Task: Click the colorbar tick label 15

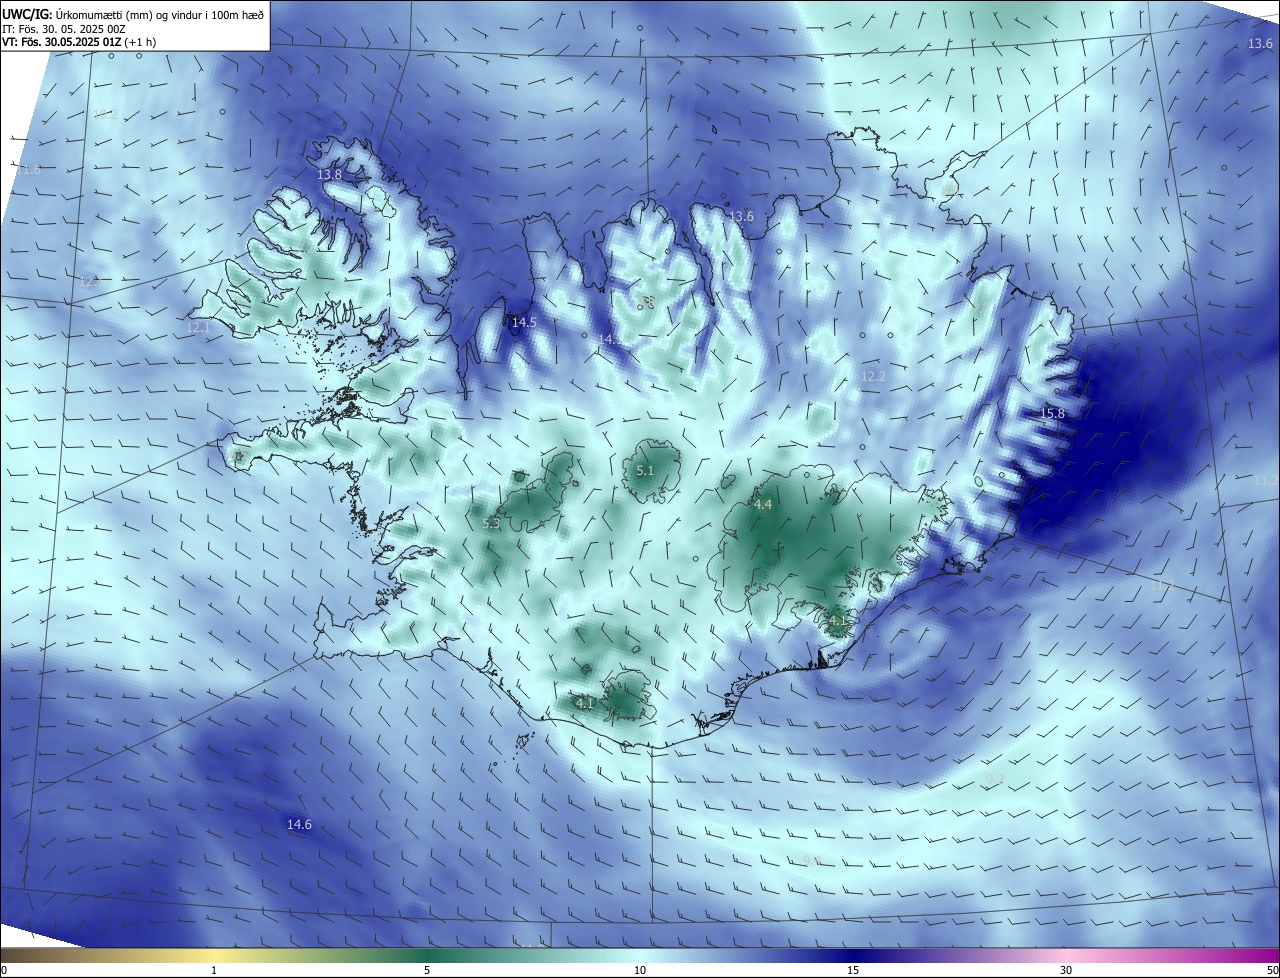Action: pyautogui.click(x=853, y=970)
